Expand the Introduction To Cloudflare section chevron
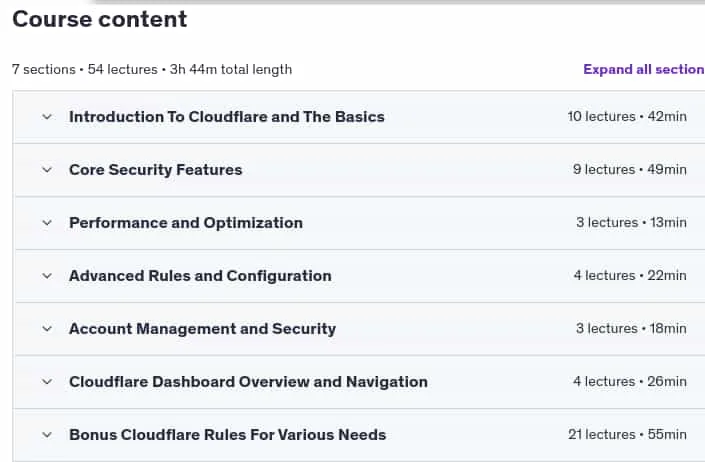The image size is (705, 462). click(x=47, y=117)
